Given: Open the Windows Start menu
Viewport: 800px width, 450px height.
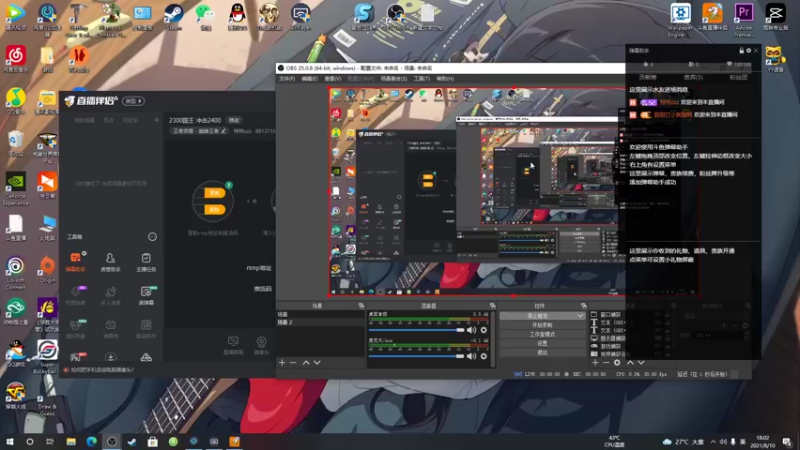Looking at the screenshot, I should [x=9, y=442].
